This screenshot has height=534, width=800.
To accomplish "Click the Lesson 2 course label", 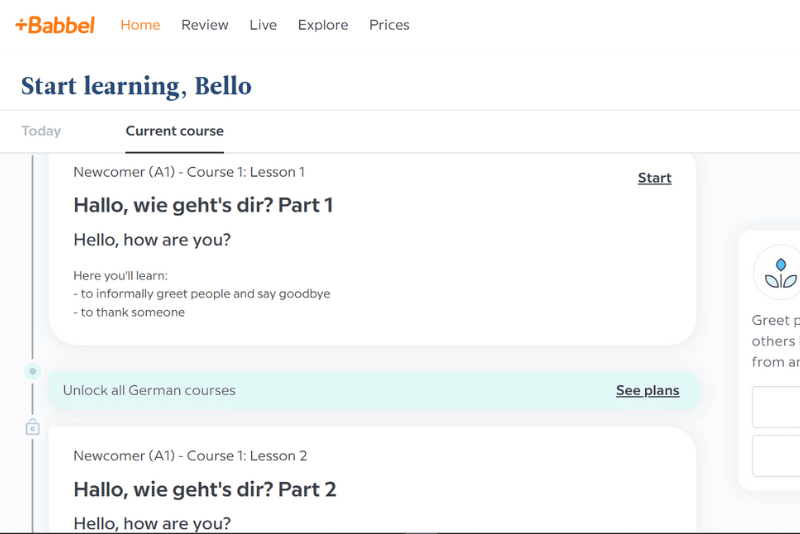I will (190, 456).
